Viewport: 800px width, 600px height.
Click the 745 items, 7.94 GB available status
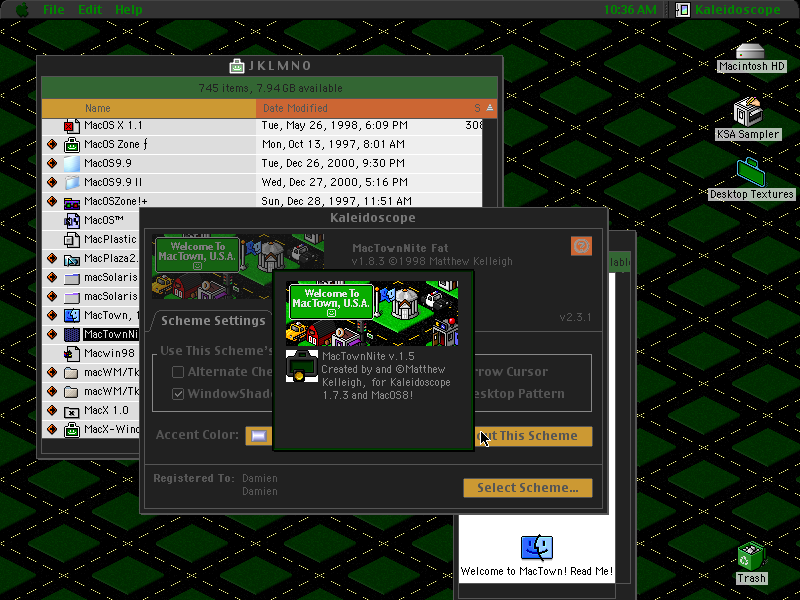pos(270,88)
